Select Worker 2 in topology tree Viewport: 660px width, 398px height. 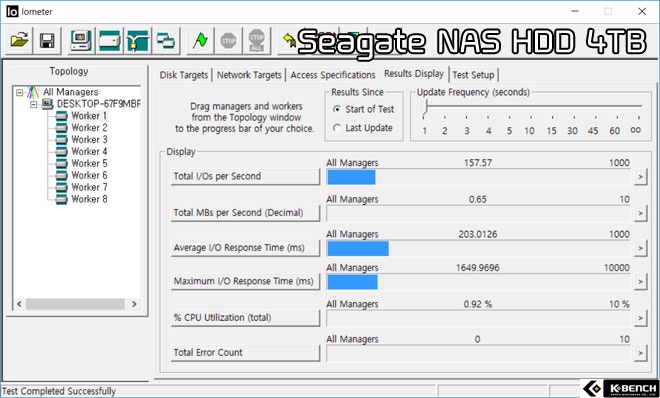click(x=89, y=127)
